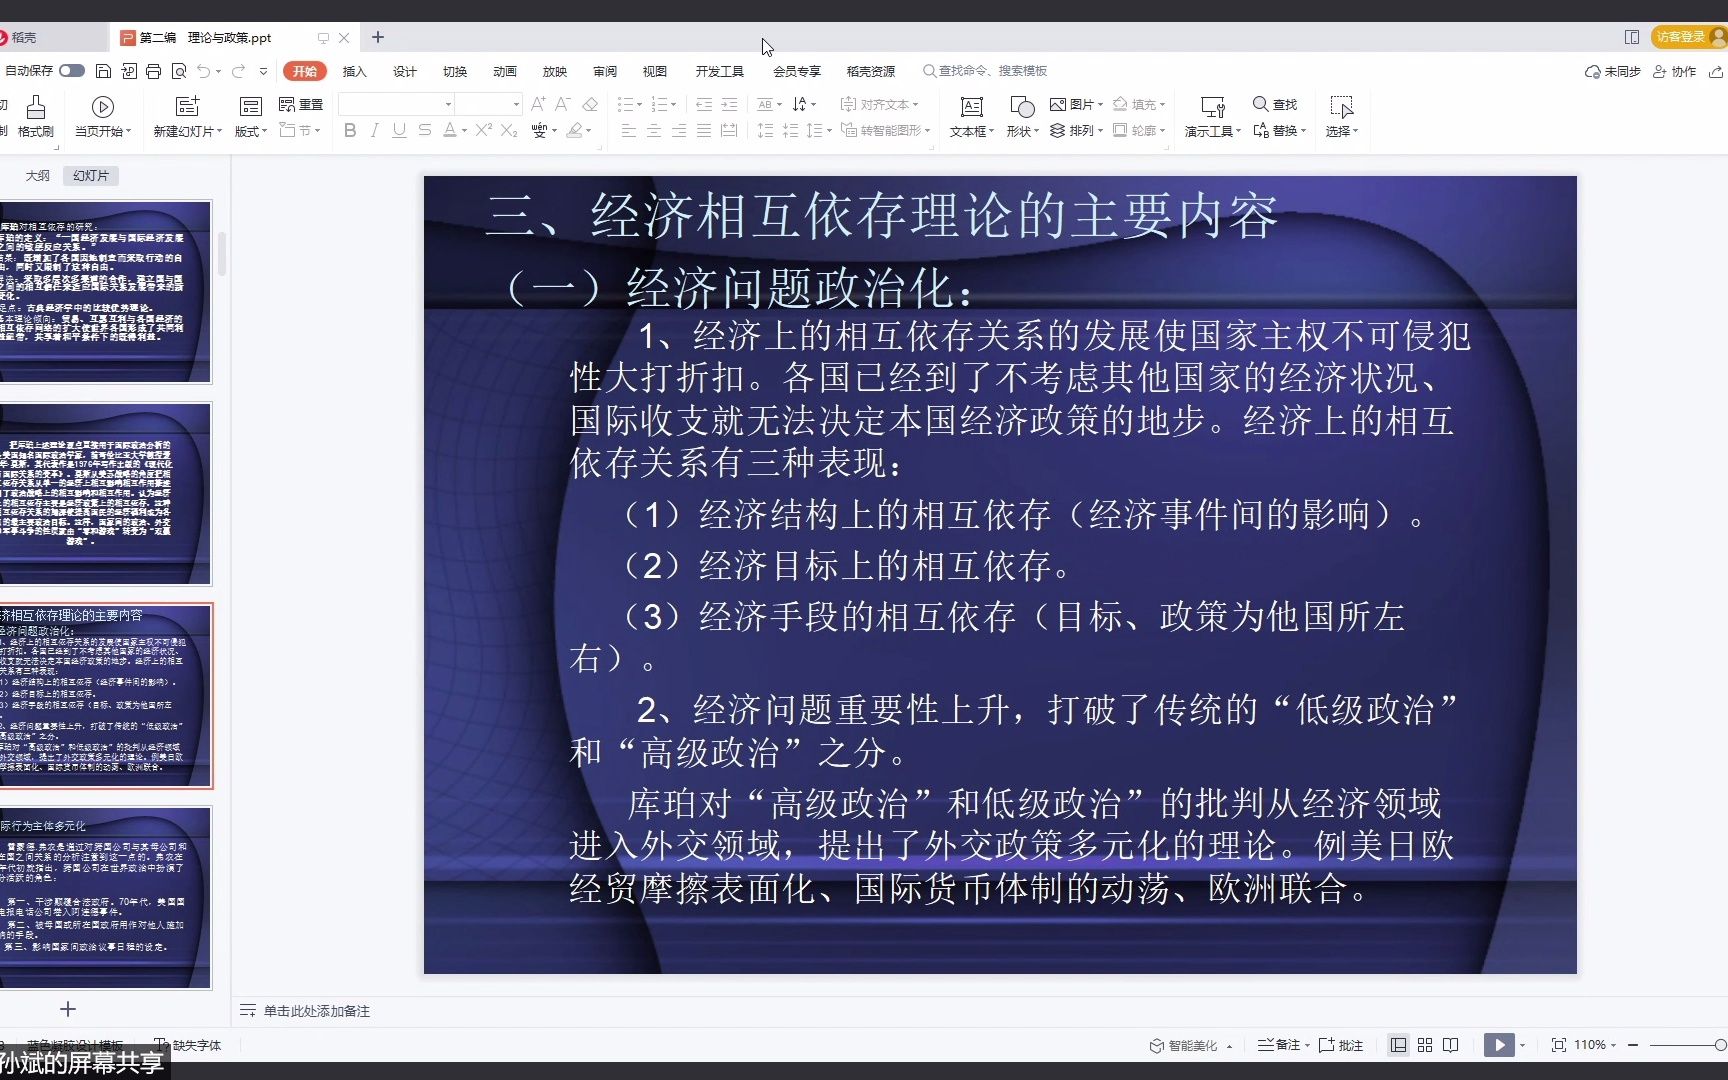Click the Collaborate (协作) button
The height and width of the screenshot is (1080, 1728).
[x=1675, y=71]
